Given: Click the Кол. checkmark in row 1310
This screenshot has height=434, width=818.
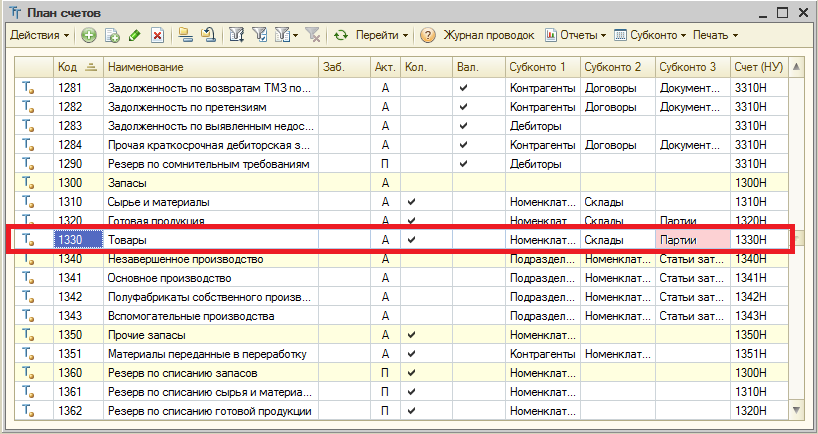Looking at the screenshot, I should coord(411,202).
